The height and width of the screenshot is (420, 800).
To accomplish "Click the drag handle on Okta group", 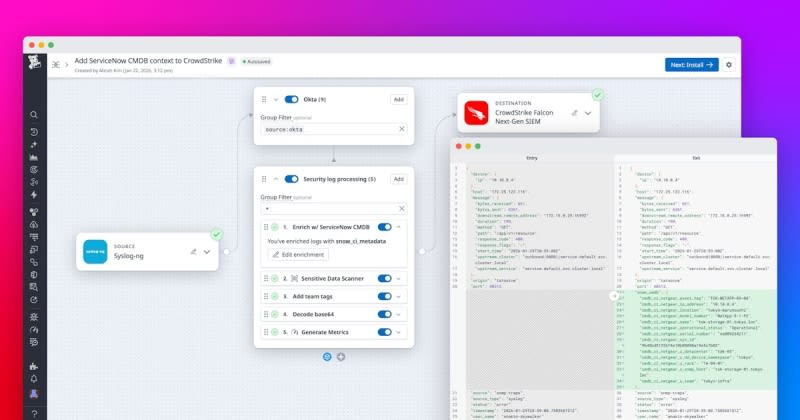I will click(264, 100).
